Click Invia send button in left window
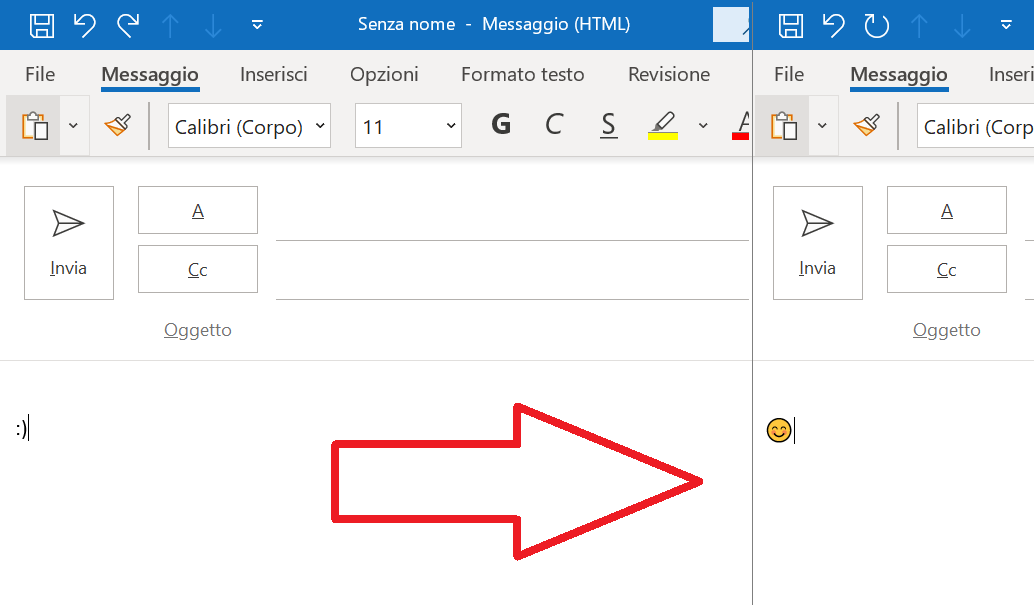Viewport: 1034px width, 605px height. point(69,243)
